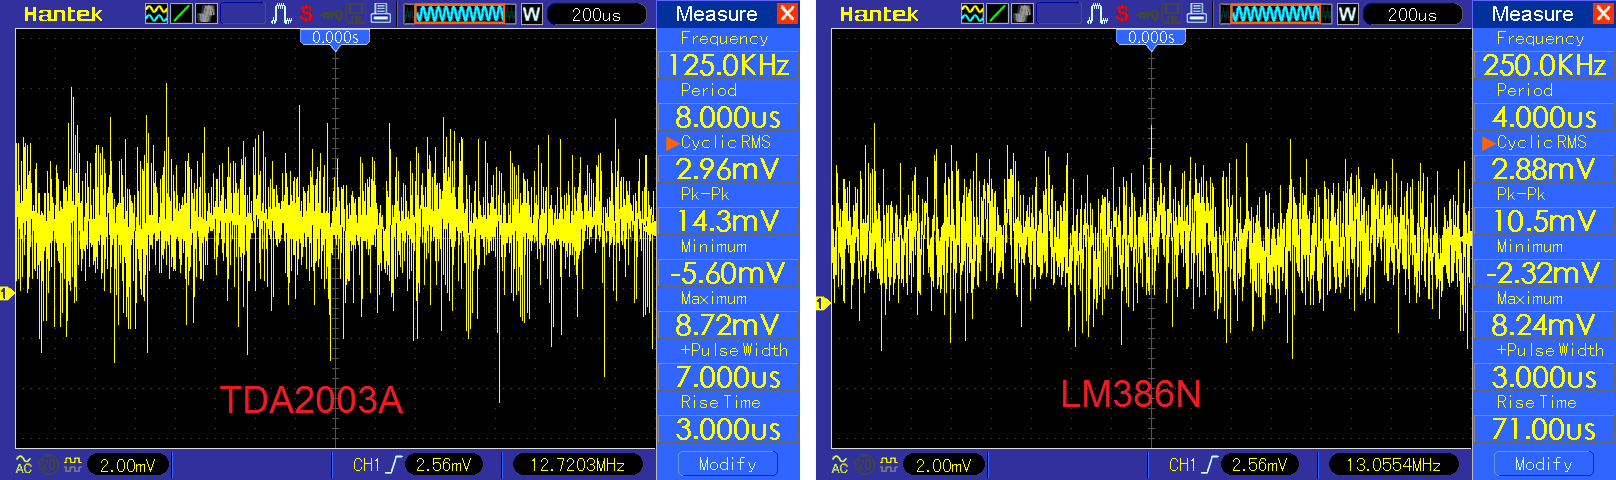Click channel 1 ground marker in LM386N screen

pos(822,303)
